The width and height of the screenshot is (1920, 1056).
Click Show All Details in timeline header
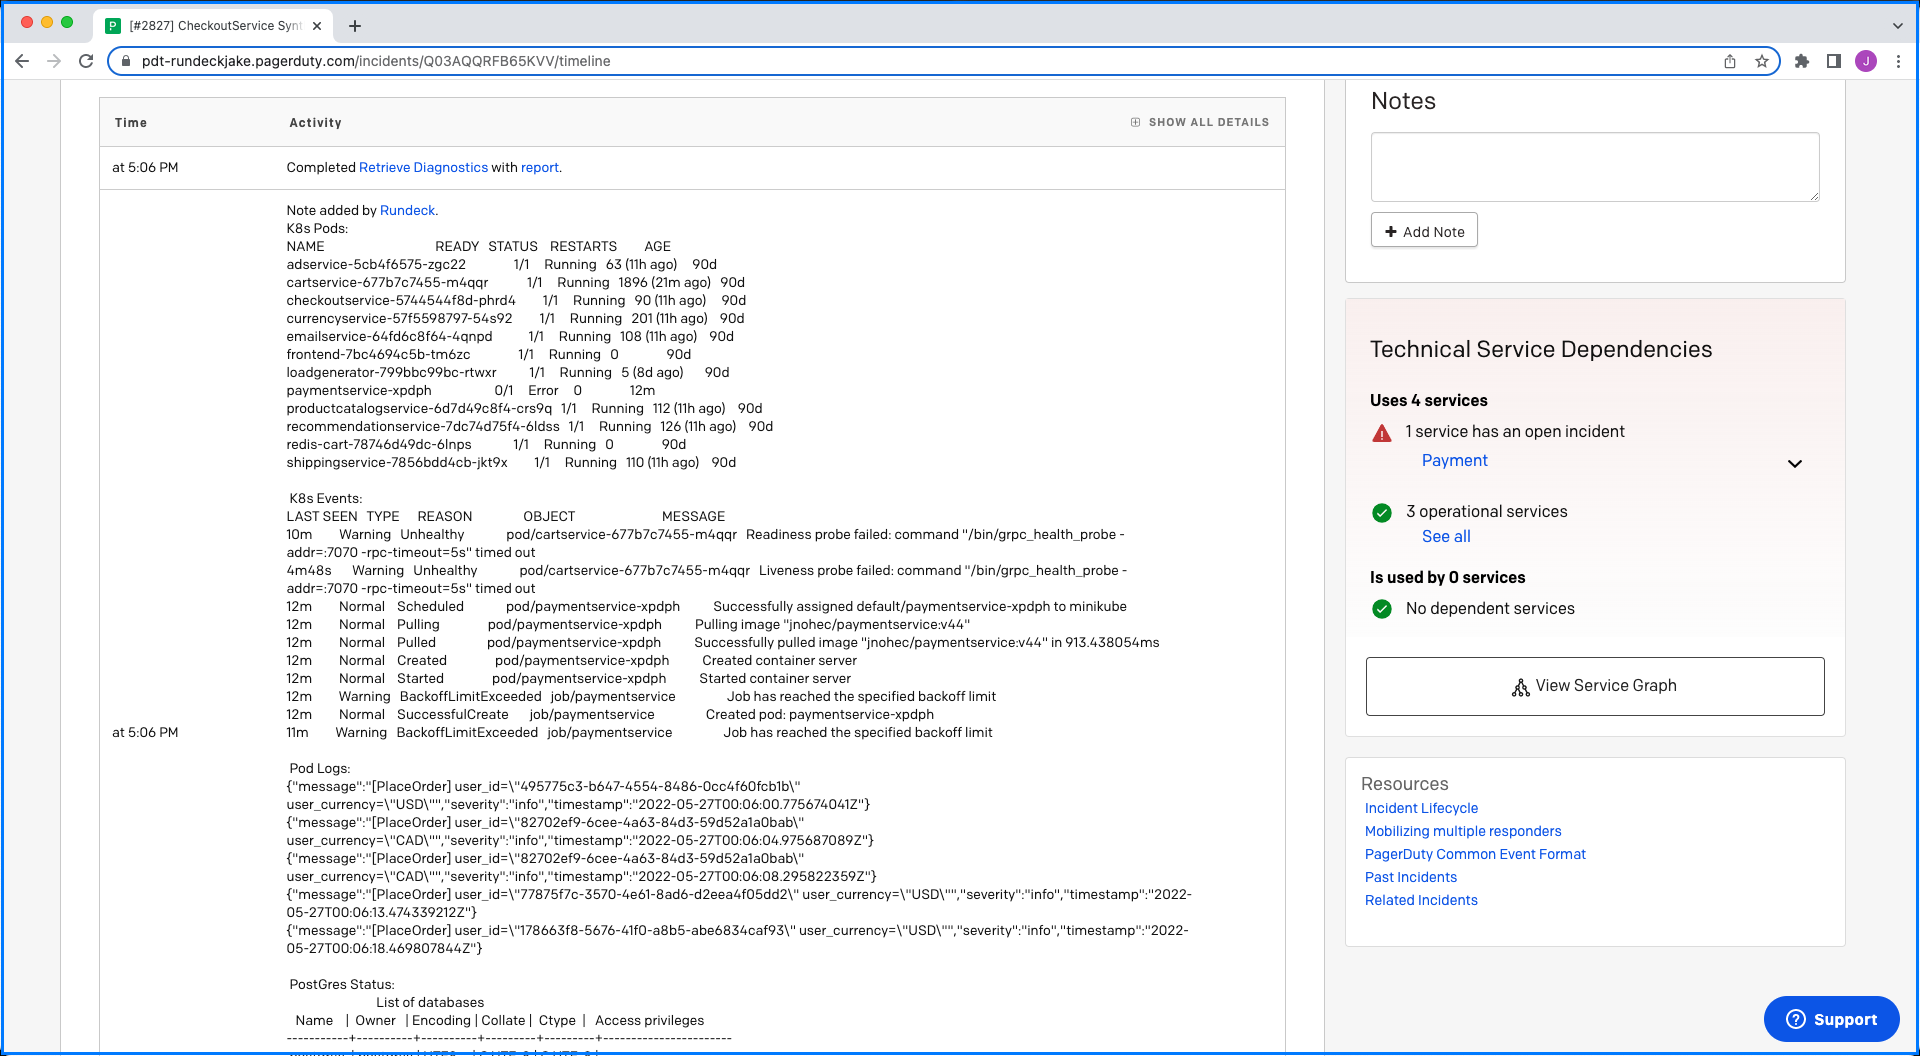click(x=1208, y=122)
